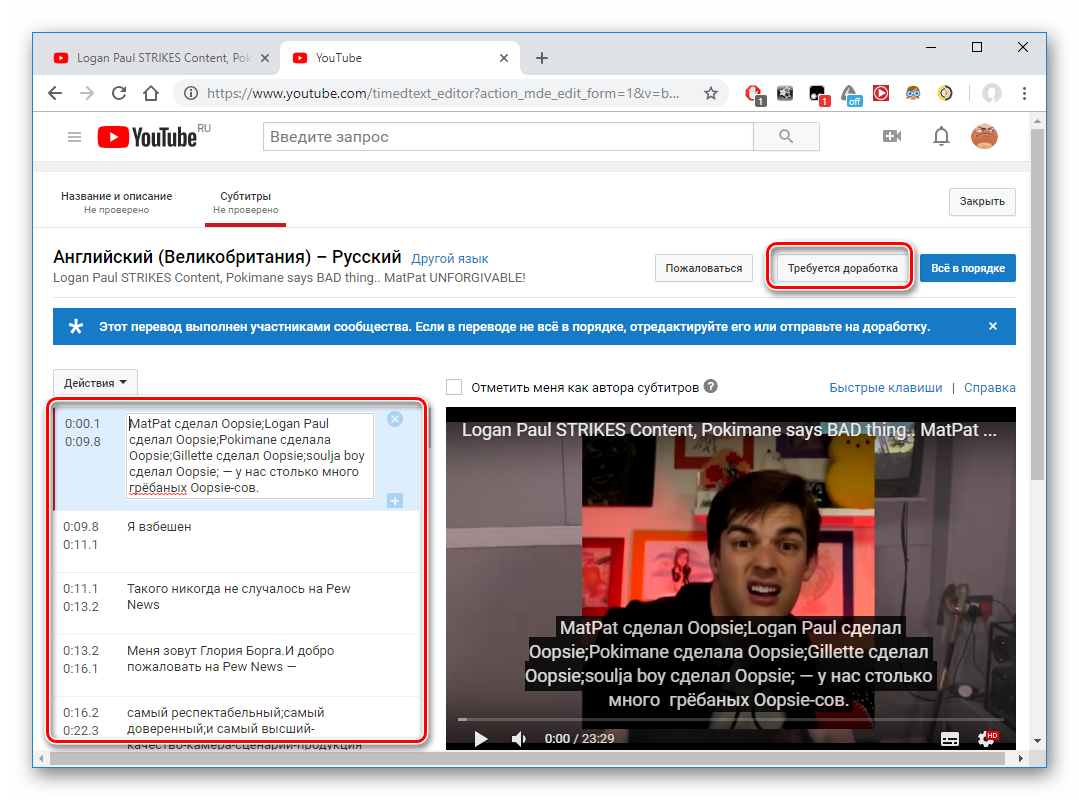Click the video progress bar
Viewport: 1079px width, 800px height.
point(730,718)
